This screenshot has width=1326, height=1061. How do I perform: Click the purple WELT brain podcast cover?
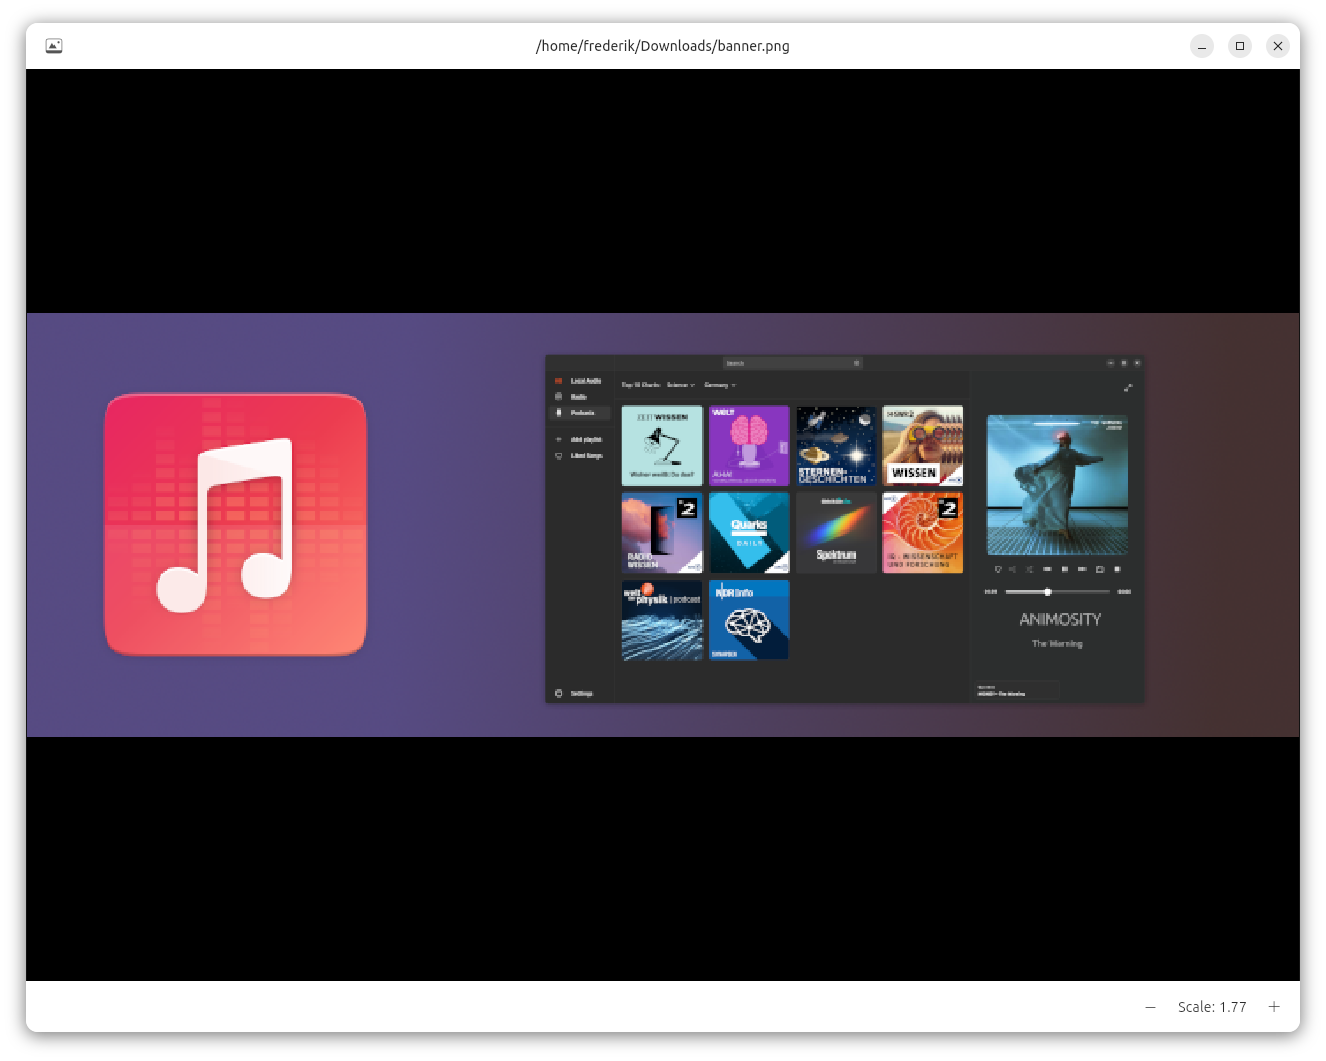pyautogui.click(x=749, y=446)
